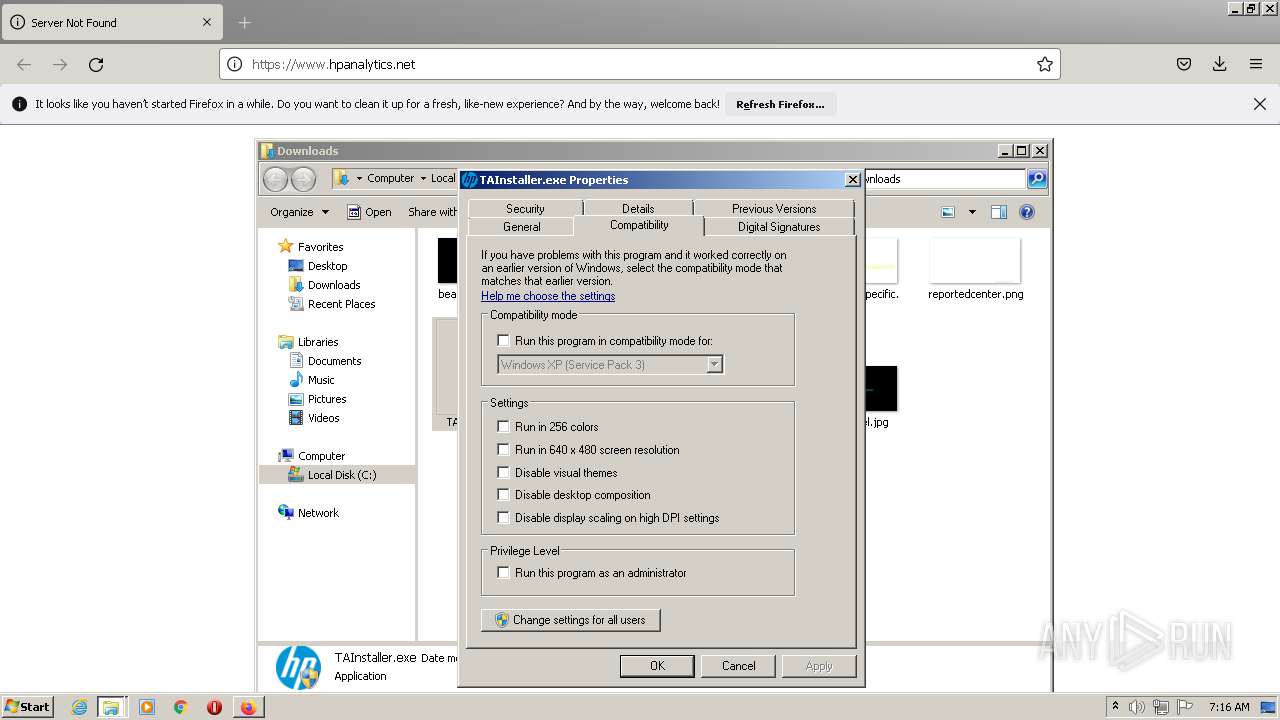Launch Chrome from the taskbar
1280x720 pixels.
[x=180, y=707]
